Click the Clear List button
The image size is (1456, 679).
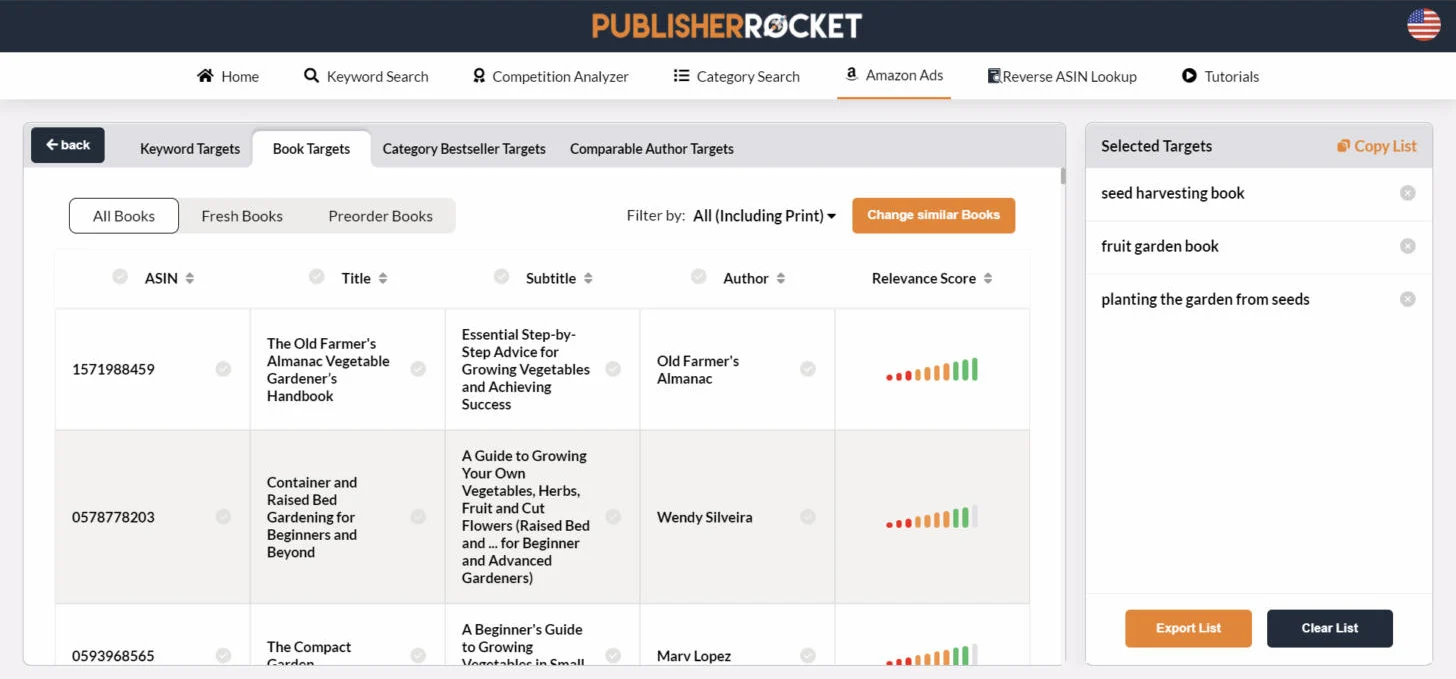[x=1330, y=628]
